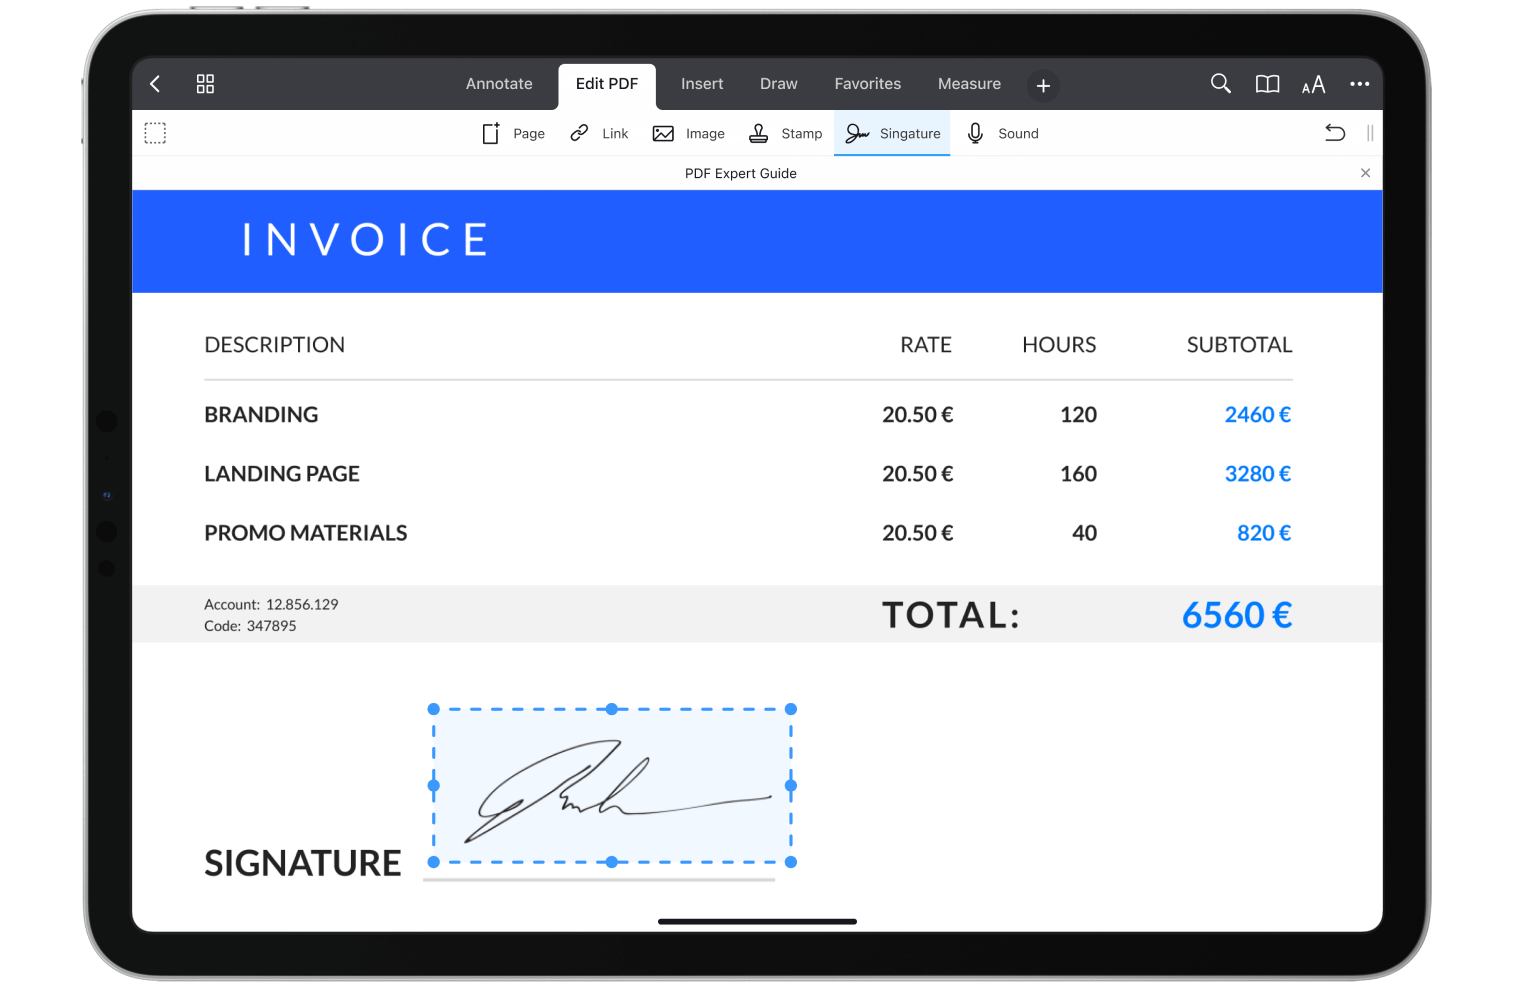Click the signature selection right-middle handle
Image resolution: width=1515 pixels, height=990 pixels.
[x=791, y=786]
